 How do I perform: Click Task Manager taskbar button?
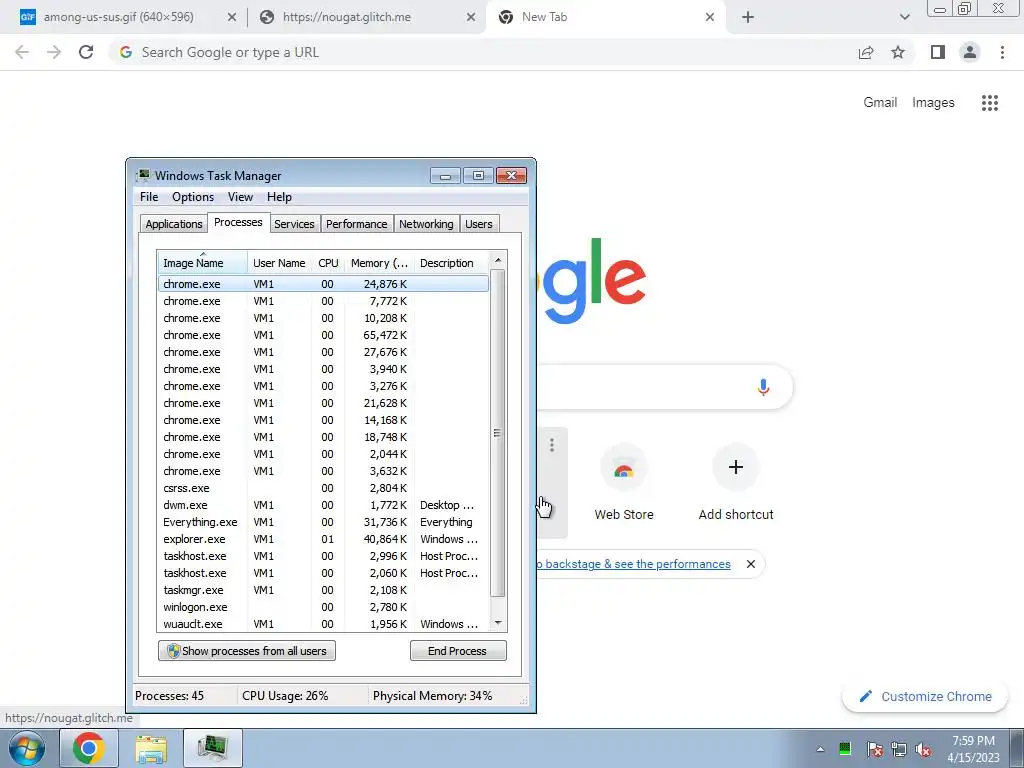coord(213,748)
